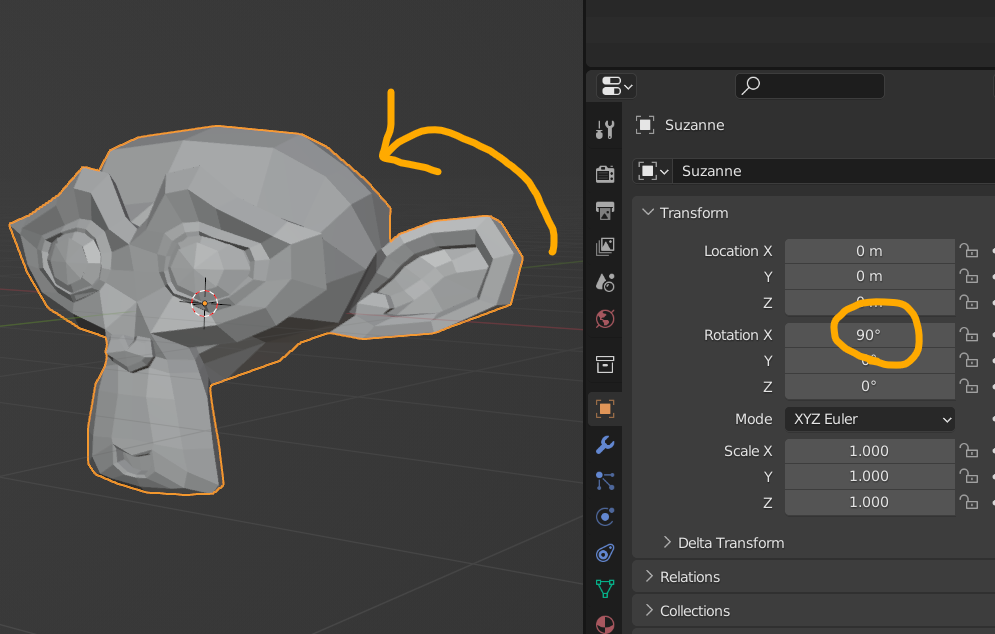This screenshot has height=634, width=995.
Task: Toggle lock on Location X
Action: coord(968,251)
